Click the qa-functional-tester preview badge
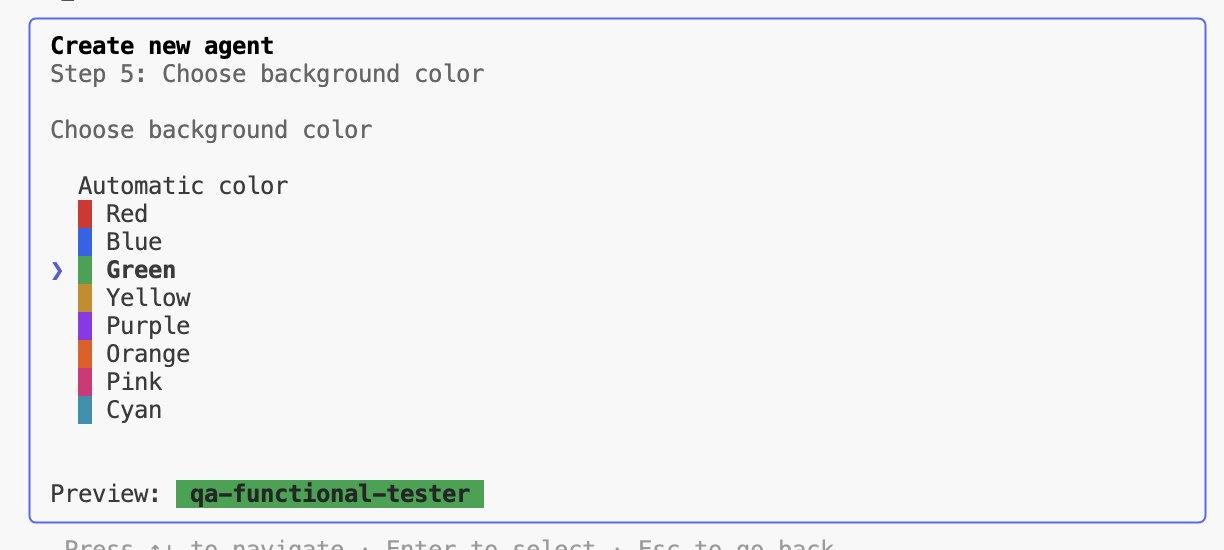This screenshot has width=1224, height=550. point(330,494)
